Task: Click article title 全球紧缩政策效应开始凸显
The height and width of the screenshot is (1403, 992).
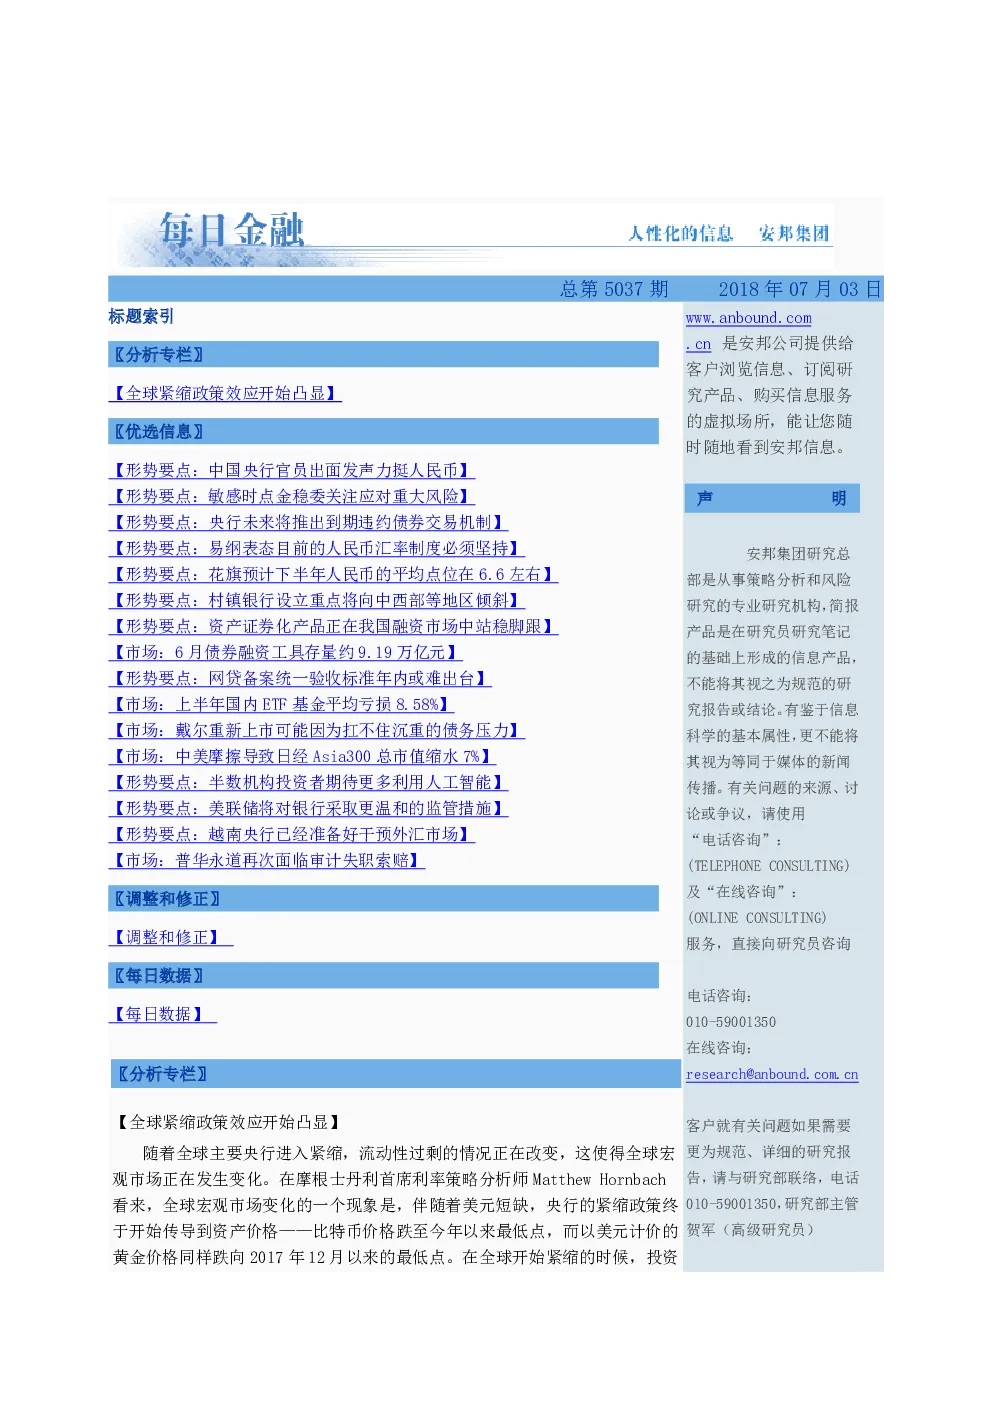Action: tap(227, 1122)
